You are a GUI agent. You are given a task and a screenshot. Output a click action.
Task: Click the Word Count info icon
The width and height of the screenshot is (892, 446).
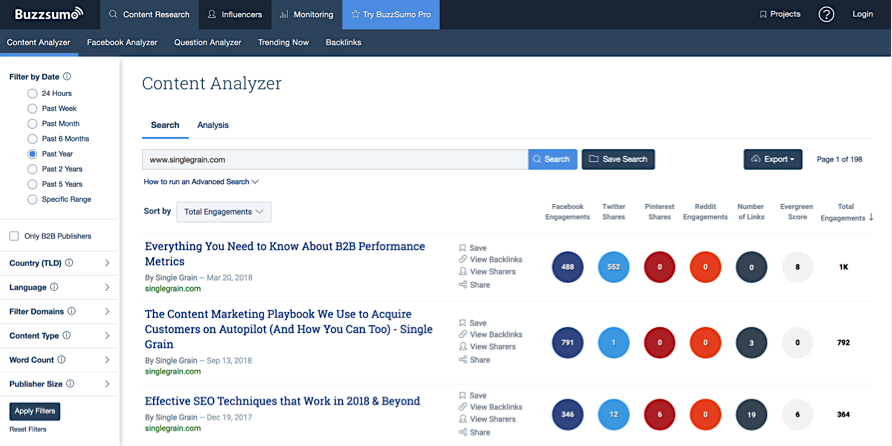(61, 360)
